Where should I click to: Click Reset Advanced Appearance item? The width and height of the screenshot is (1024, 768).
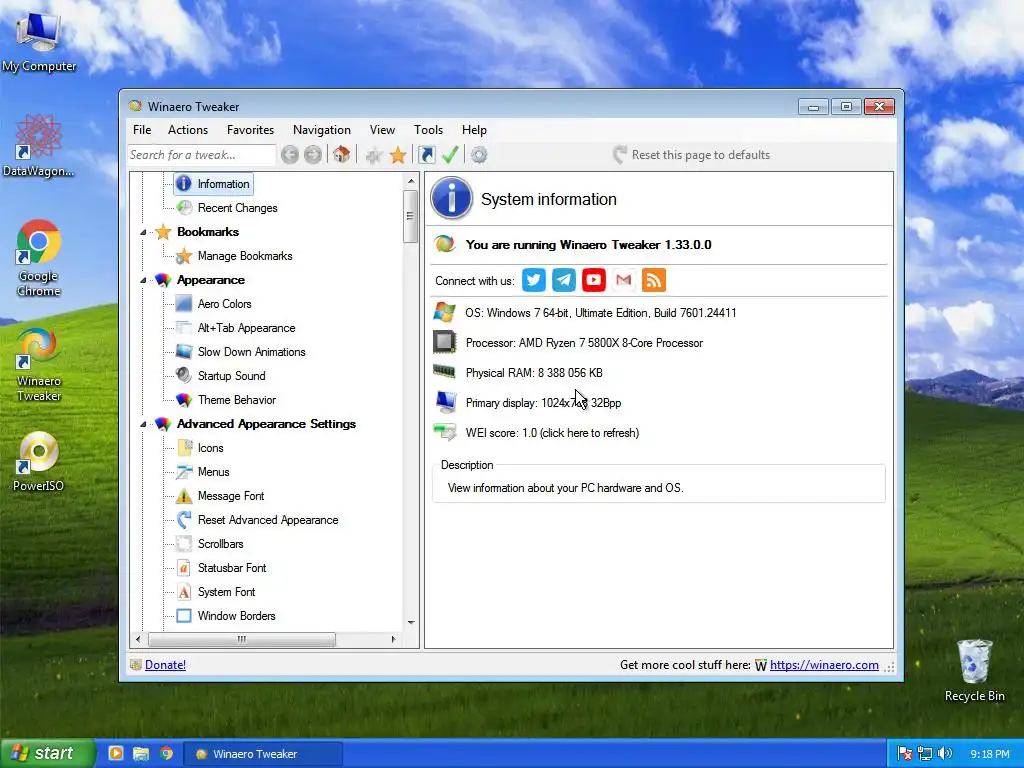268,520
